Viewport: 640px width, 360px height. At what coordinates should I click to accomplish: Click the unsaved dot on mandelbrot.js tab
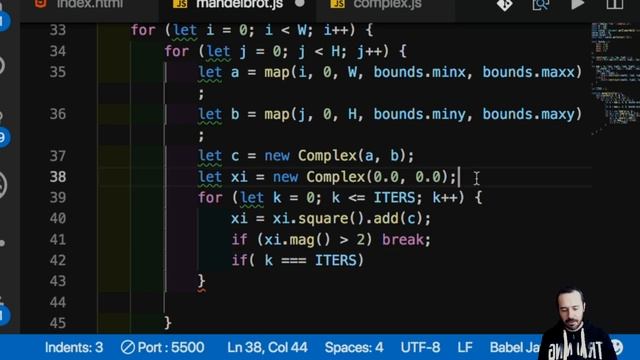pos(300,3)
